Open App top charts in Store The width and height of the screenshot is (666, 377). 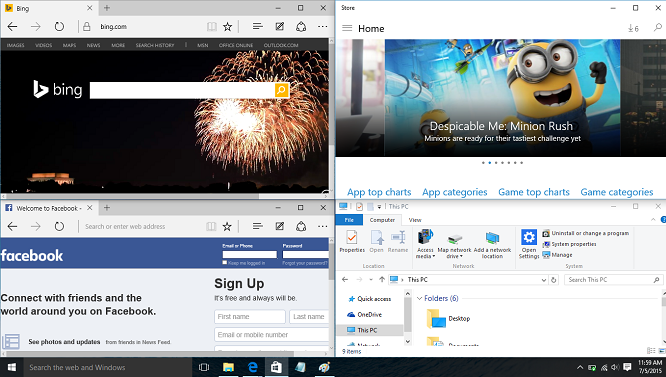pyautogui.click(x=379, y=192)
